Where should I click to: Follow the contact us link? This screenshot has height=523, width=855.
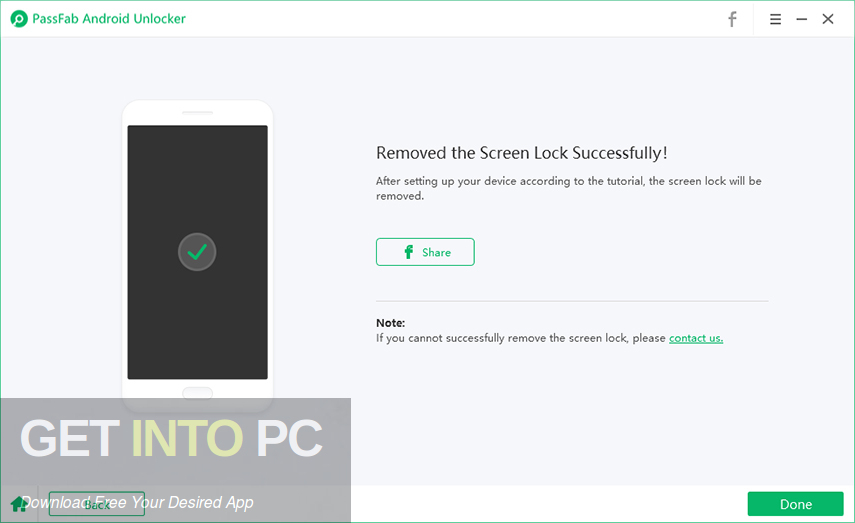696,338
